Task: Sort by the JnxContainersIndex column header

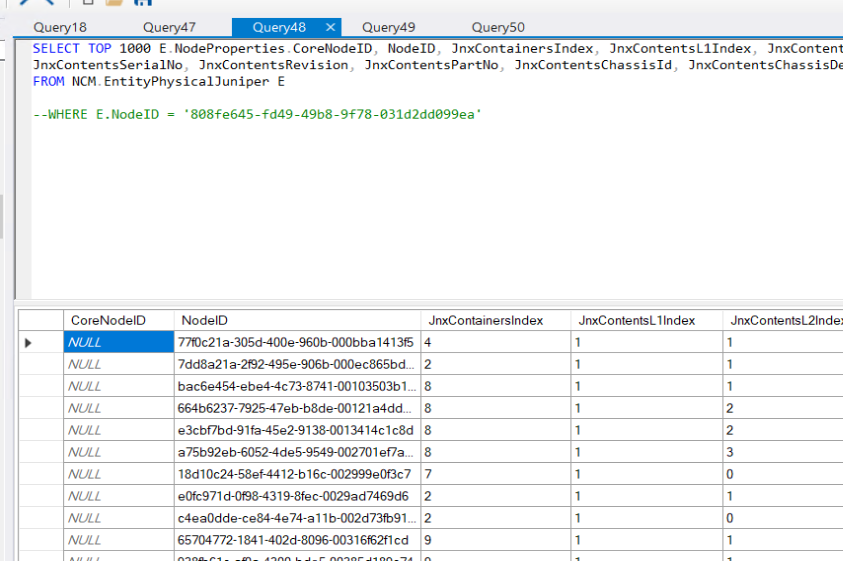Action: pos(496,321)
